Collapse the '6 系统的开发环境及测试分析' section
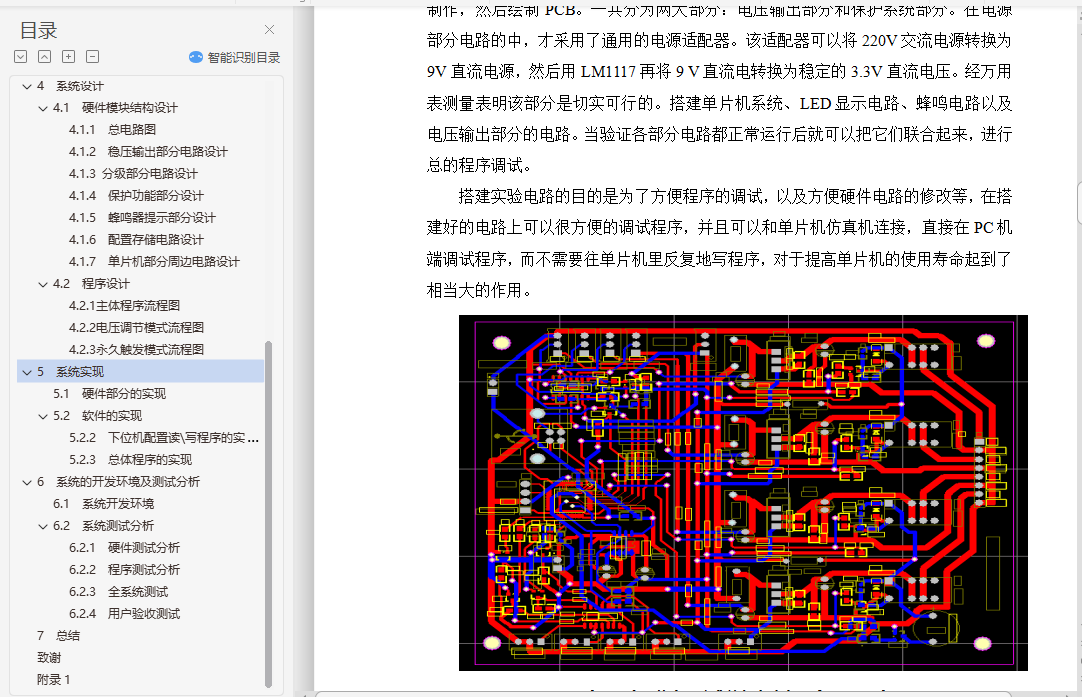Viewport: 1082px width, 697px height. [x=27, y=482]
